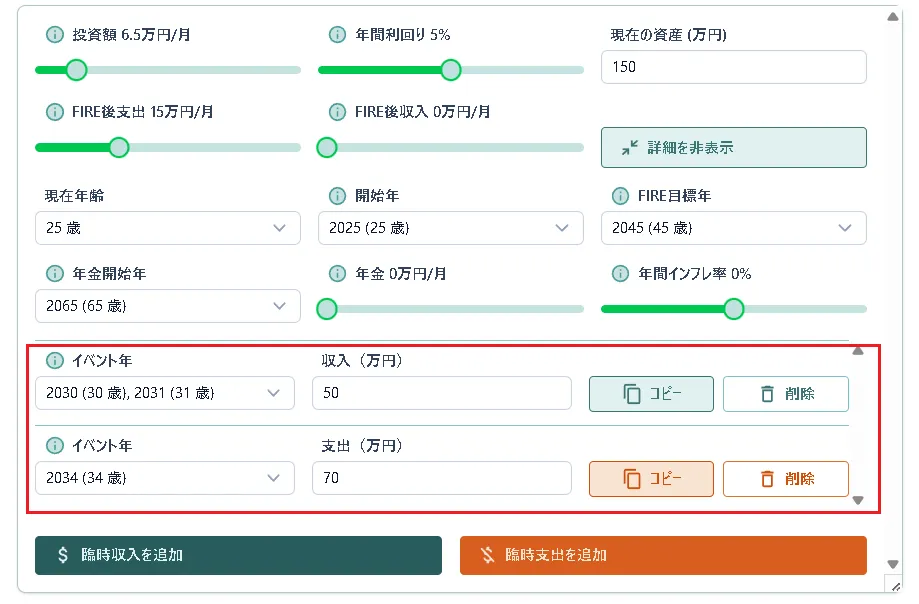Click info icon next to 投資額 label
919x604 pixels.
(x=55, y=35)
